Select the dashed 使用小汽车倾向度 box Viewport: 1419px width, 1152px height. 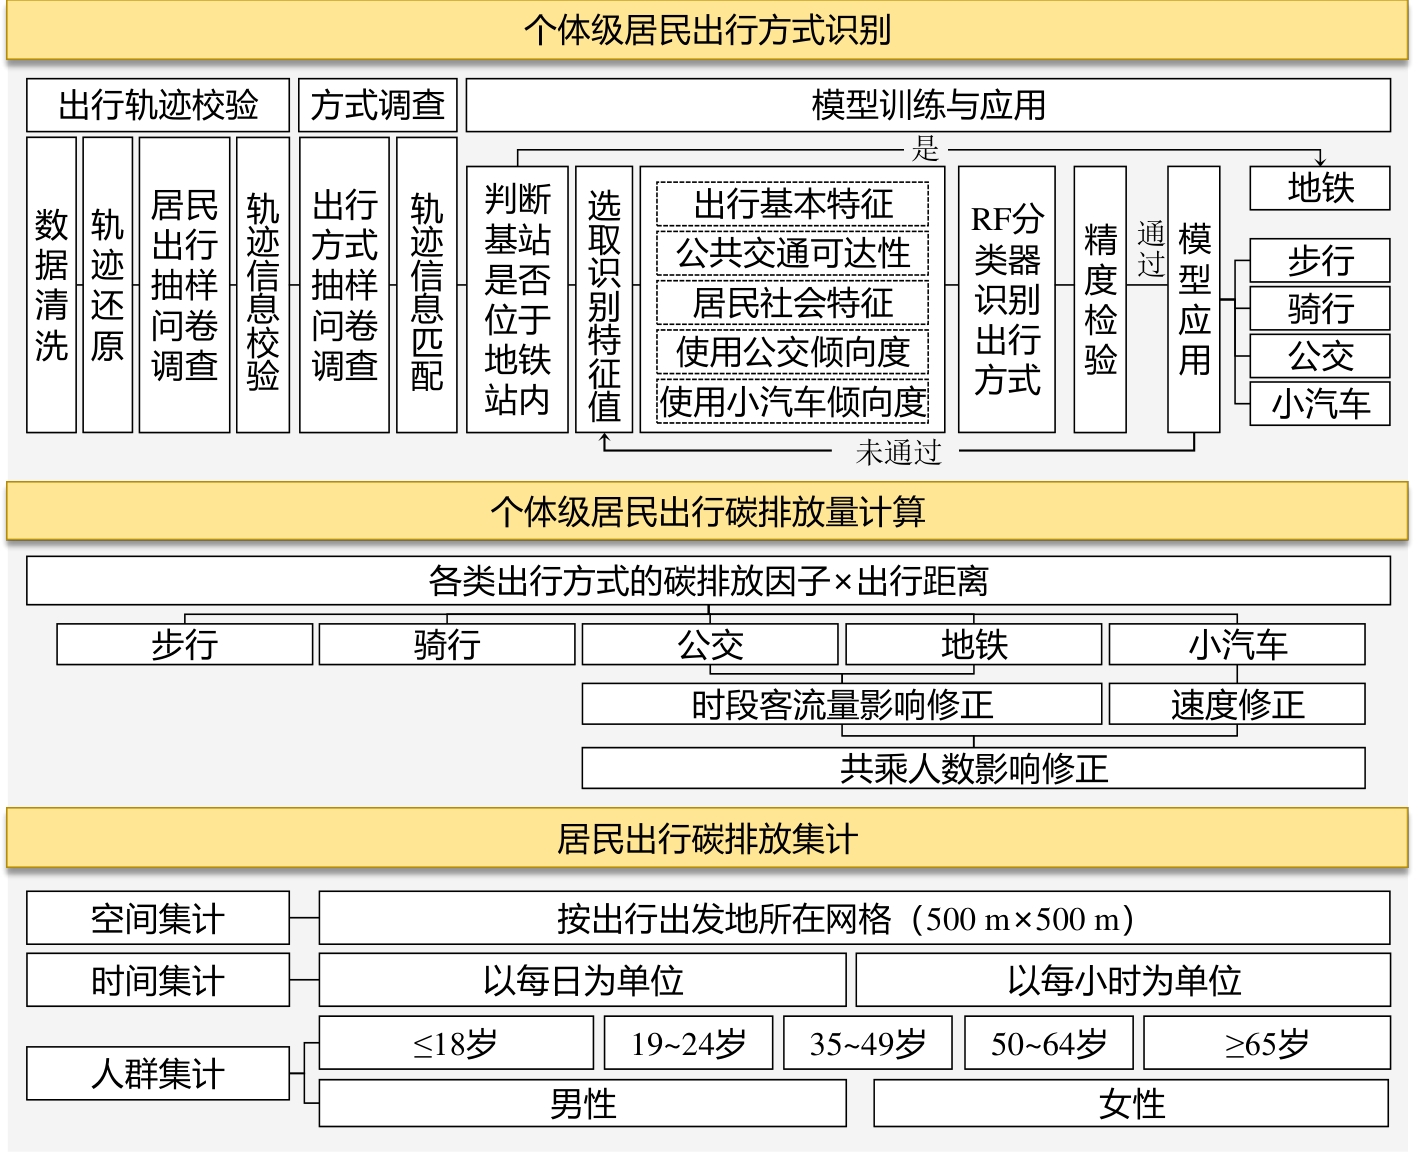point(793,401)
